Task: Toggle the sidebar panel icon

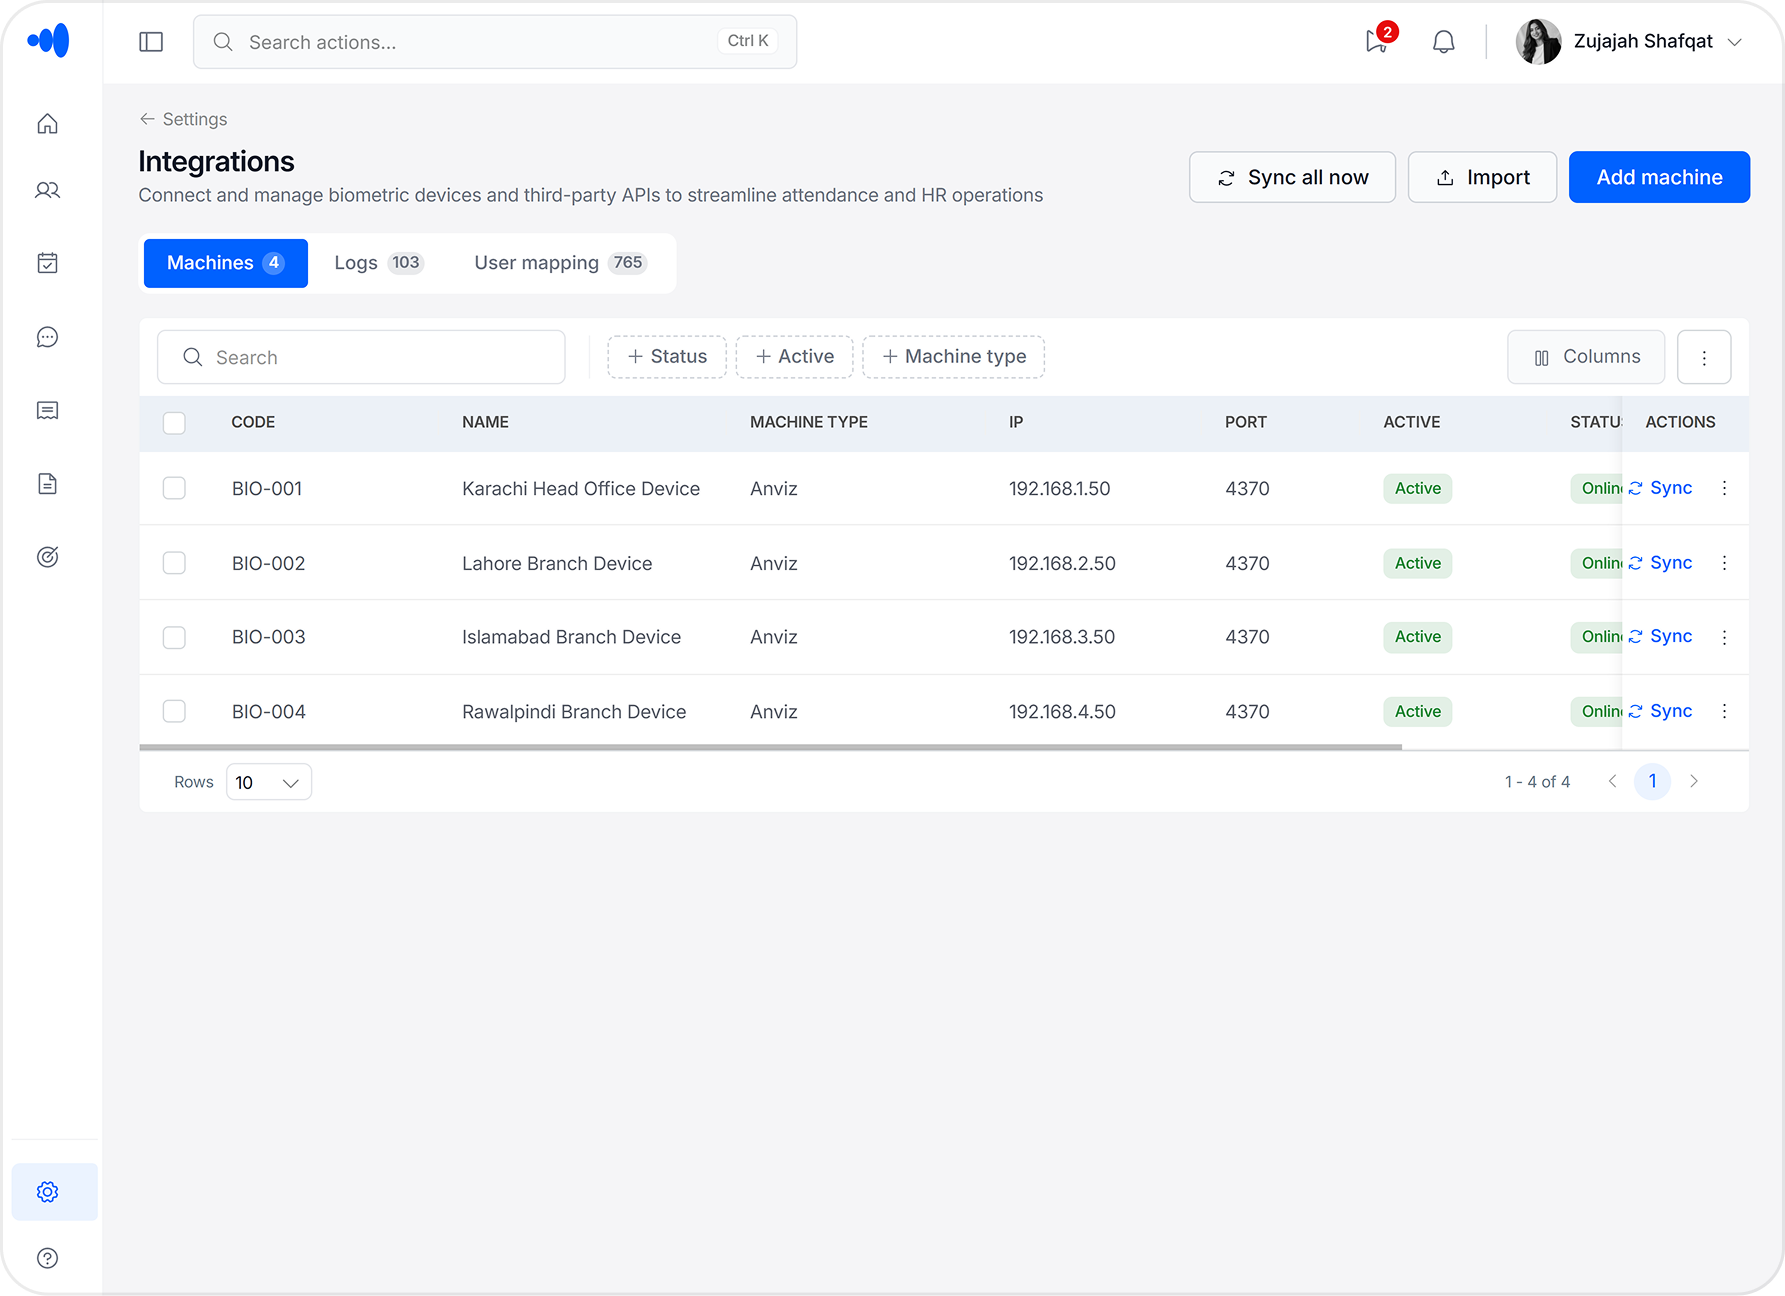Action: (x=151, y=41)
